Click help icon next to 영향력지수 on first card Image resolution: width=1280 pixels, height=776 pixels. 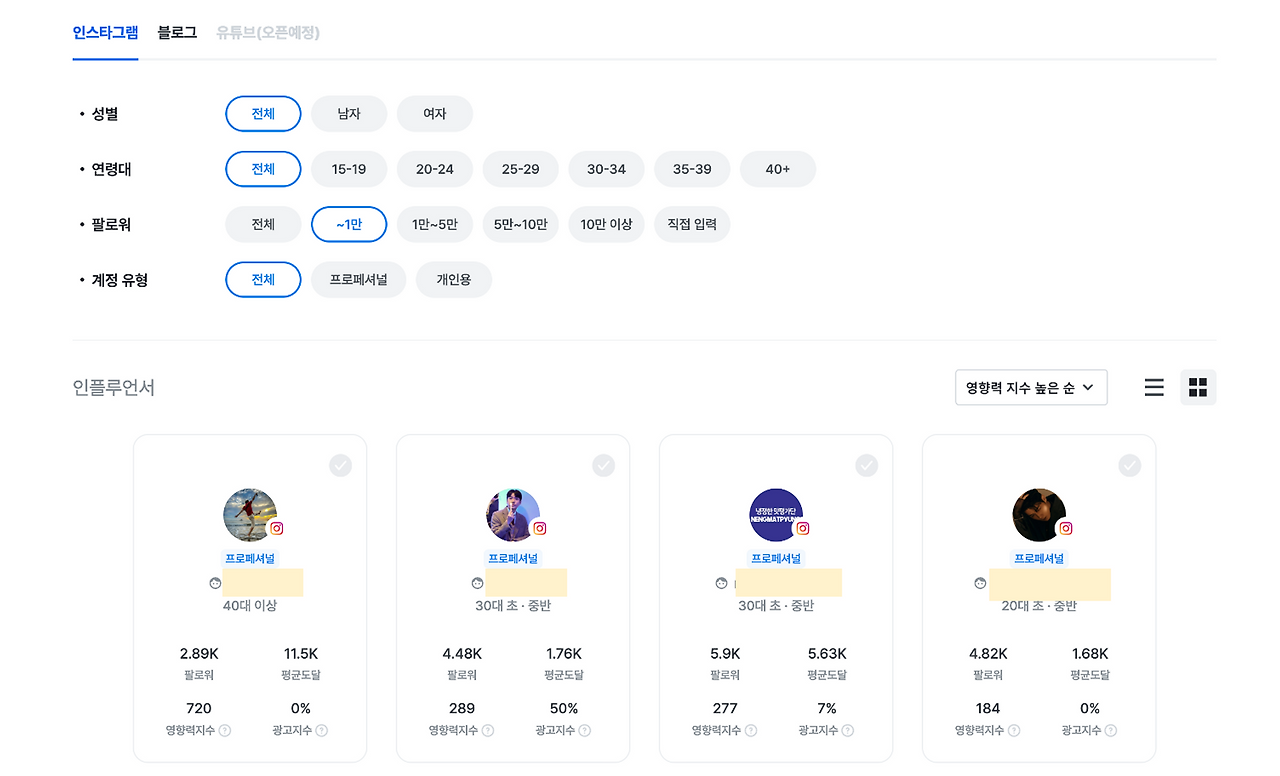tap(225, 731)
